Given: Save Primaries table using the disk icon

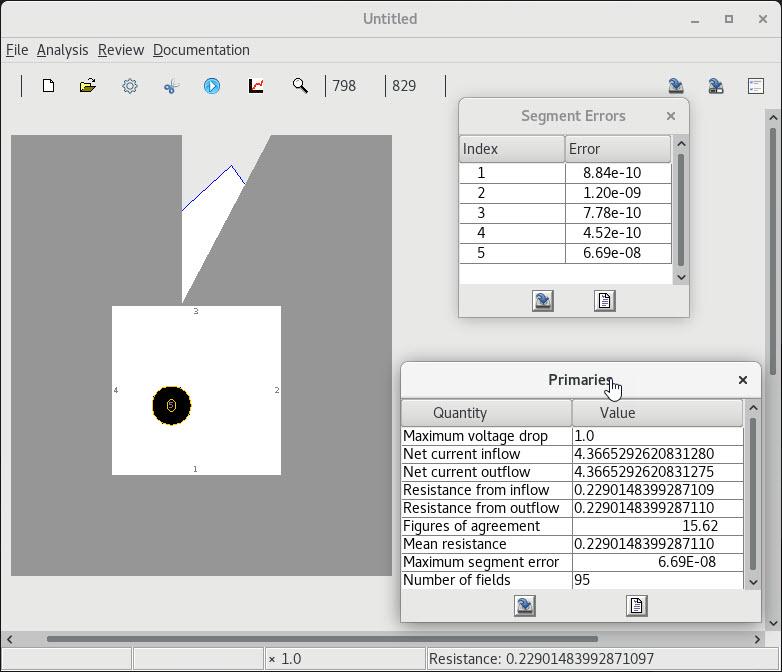Looking at the screenshot, I should pos(525,605).
